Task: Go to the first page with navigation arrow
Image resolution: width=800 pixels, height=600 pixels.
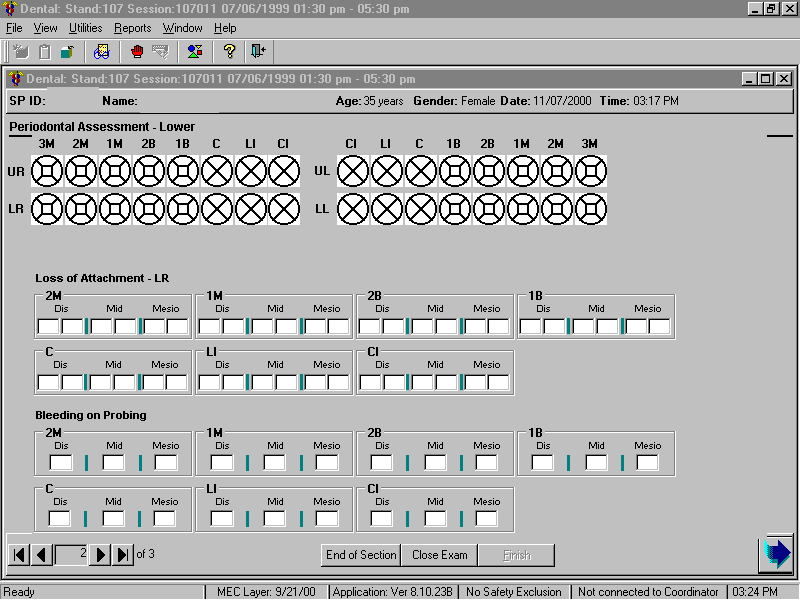Action: (19, 554)
